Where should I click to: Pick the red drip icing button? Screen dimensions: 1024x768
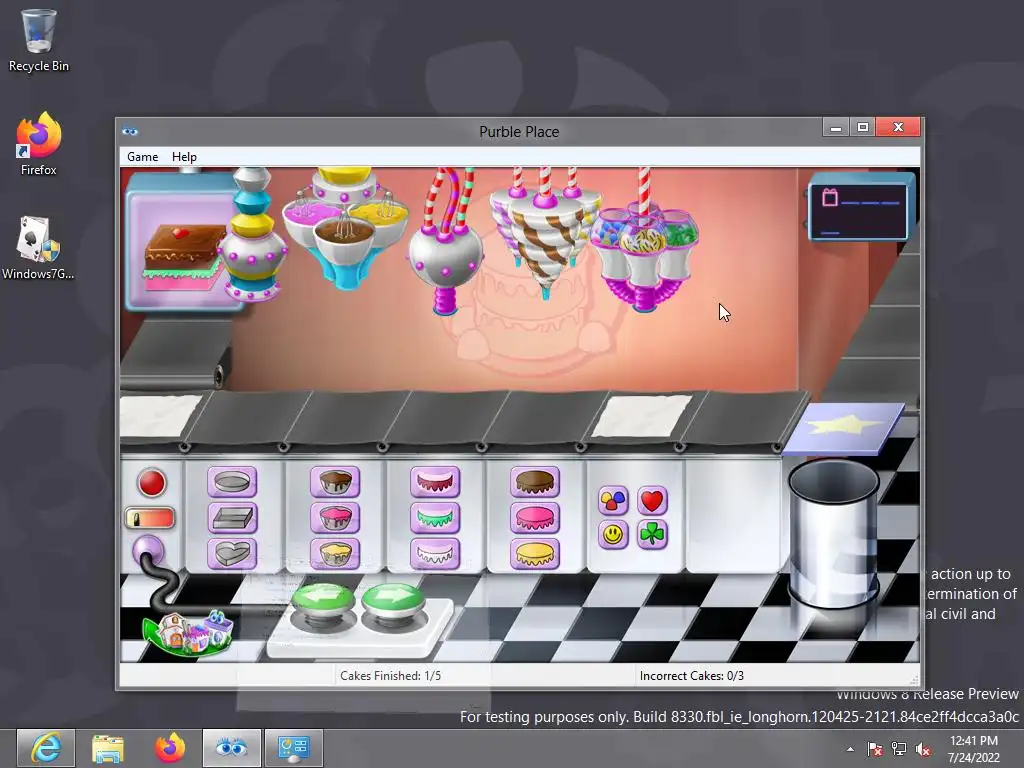pos(435,483)
